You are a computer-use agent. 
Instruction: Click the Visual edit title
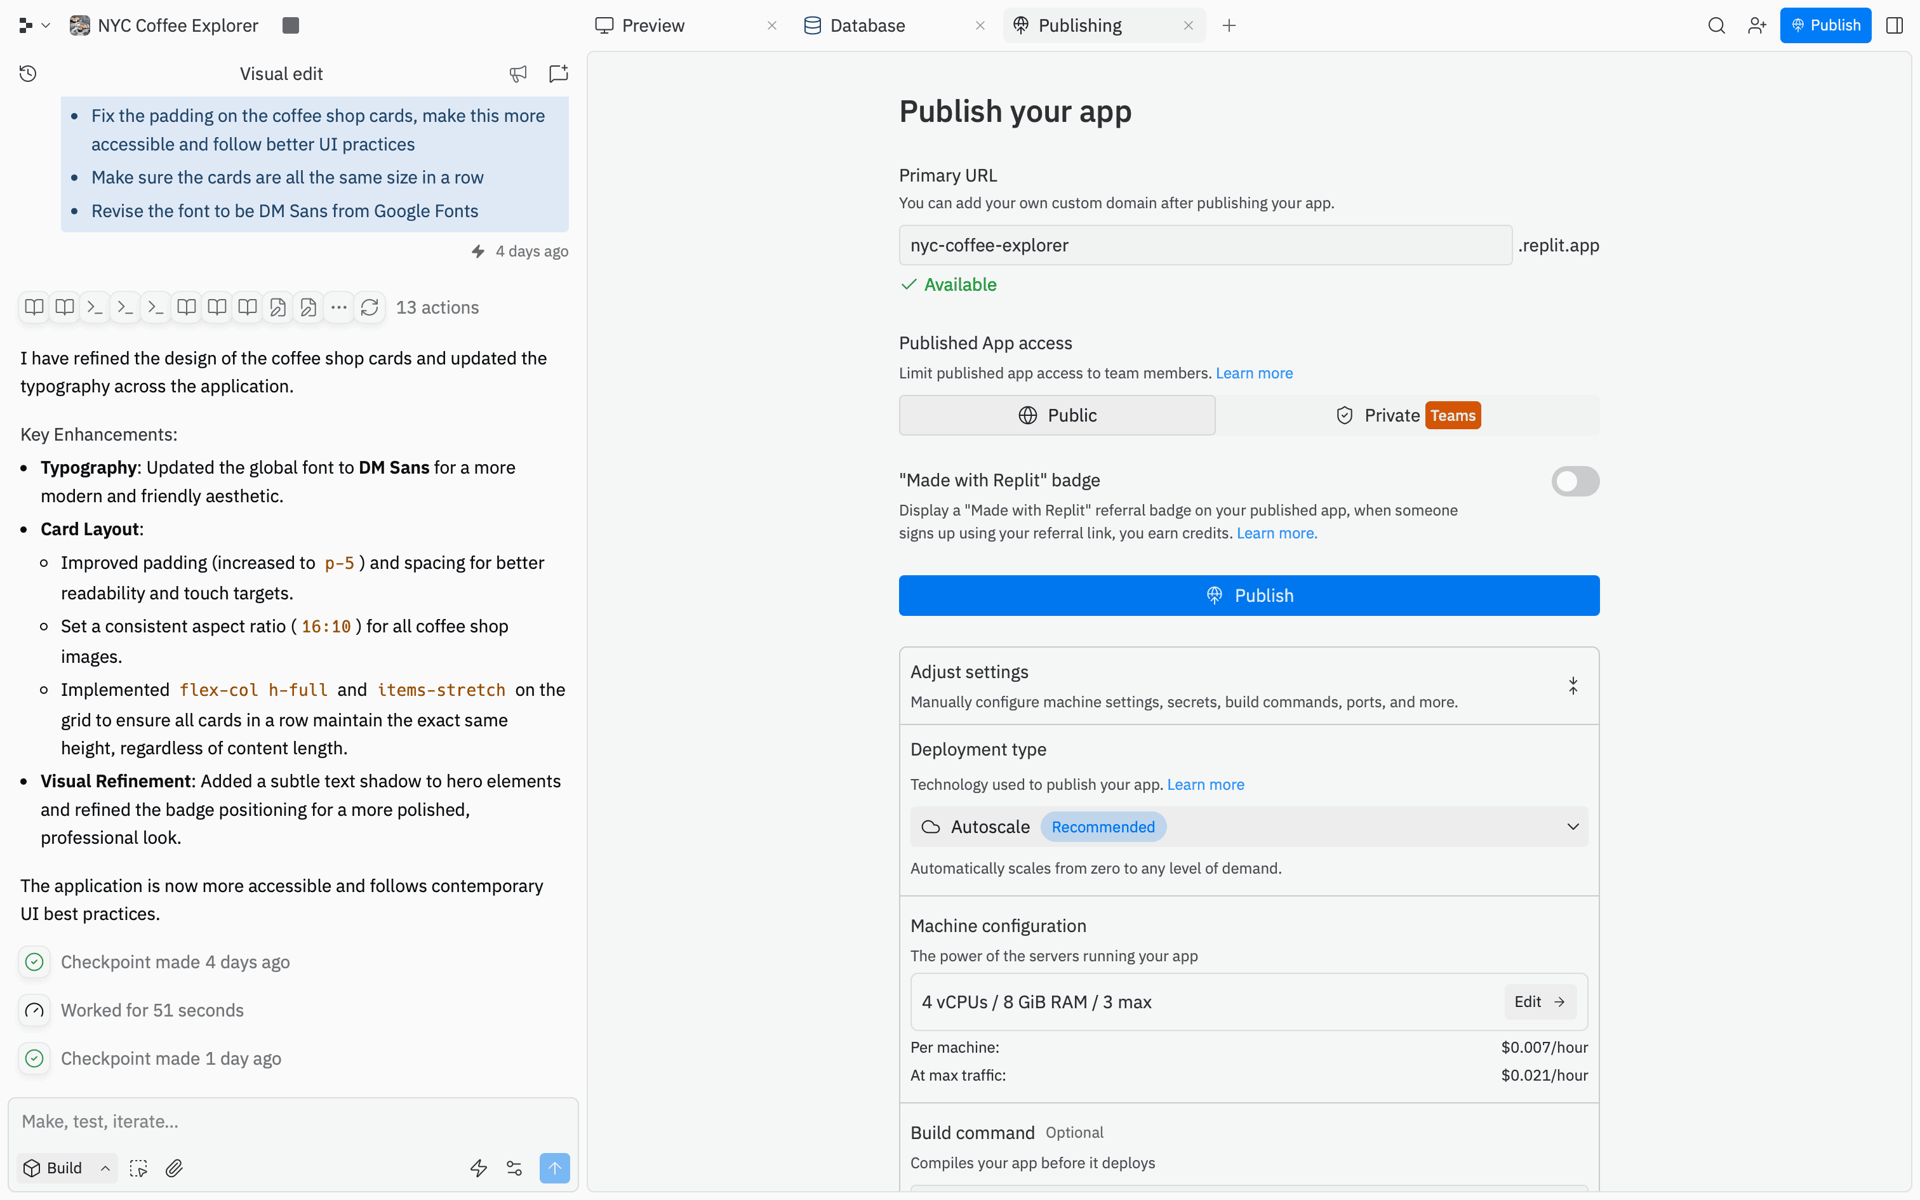pos(281,74)
